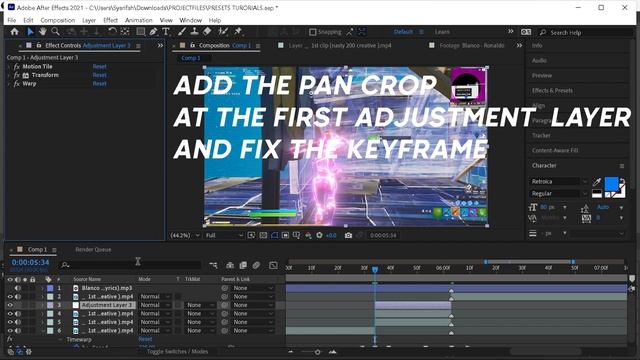The height and width of the screenshot is (360, 640).
Task: Select the Pen tool
Action: (153, 31)
